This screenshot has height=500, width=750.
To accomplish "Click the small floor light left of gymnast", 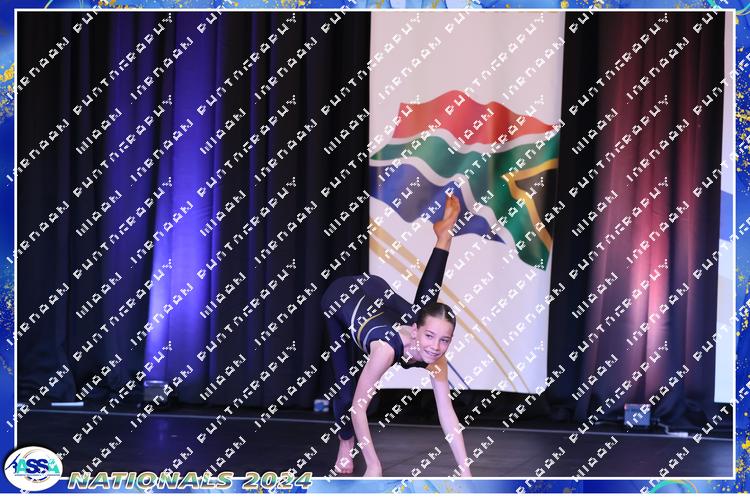I will coord(321,406).
